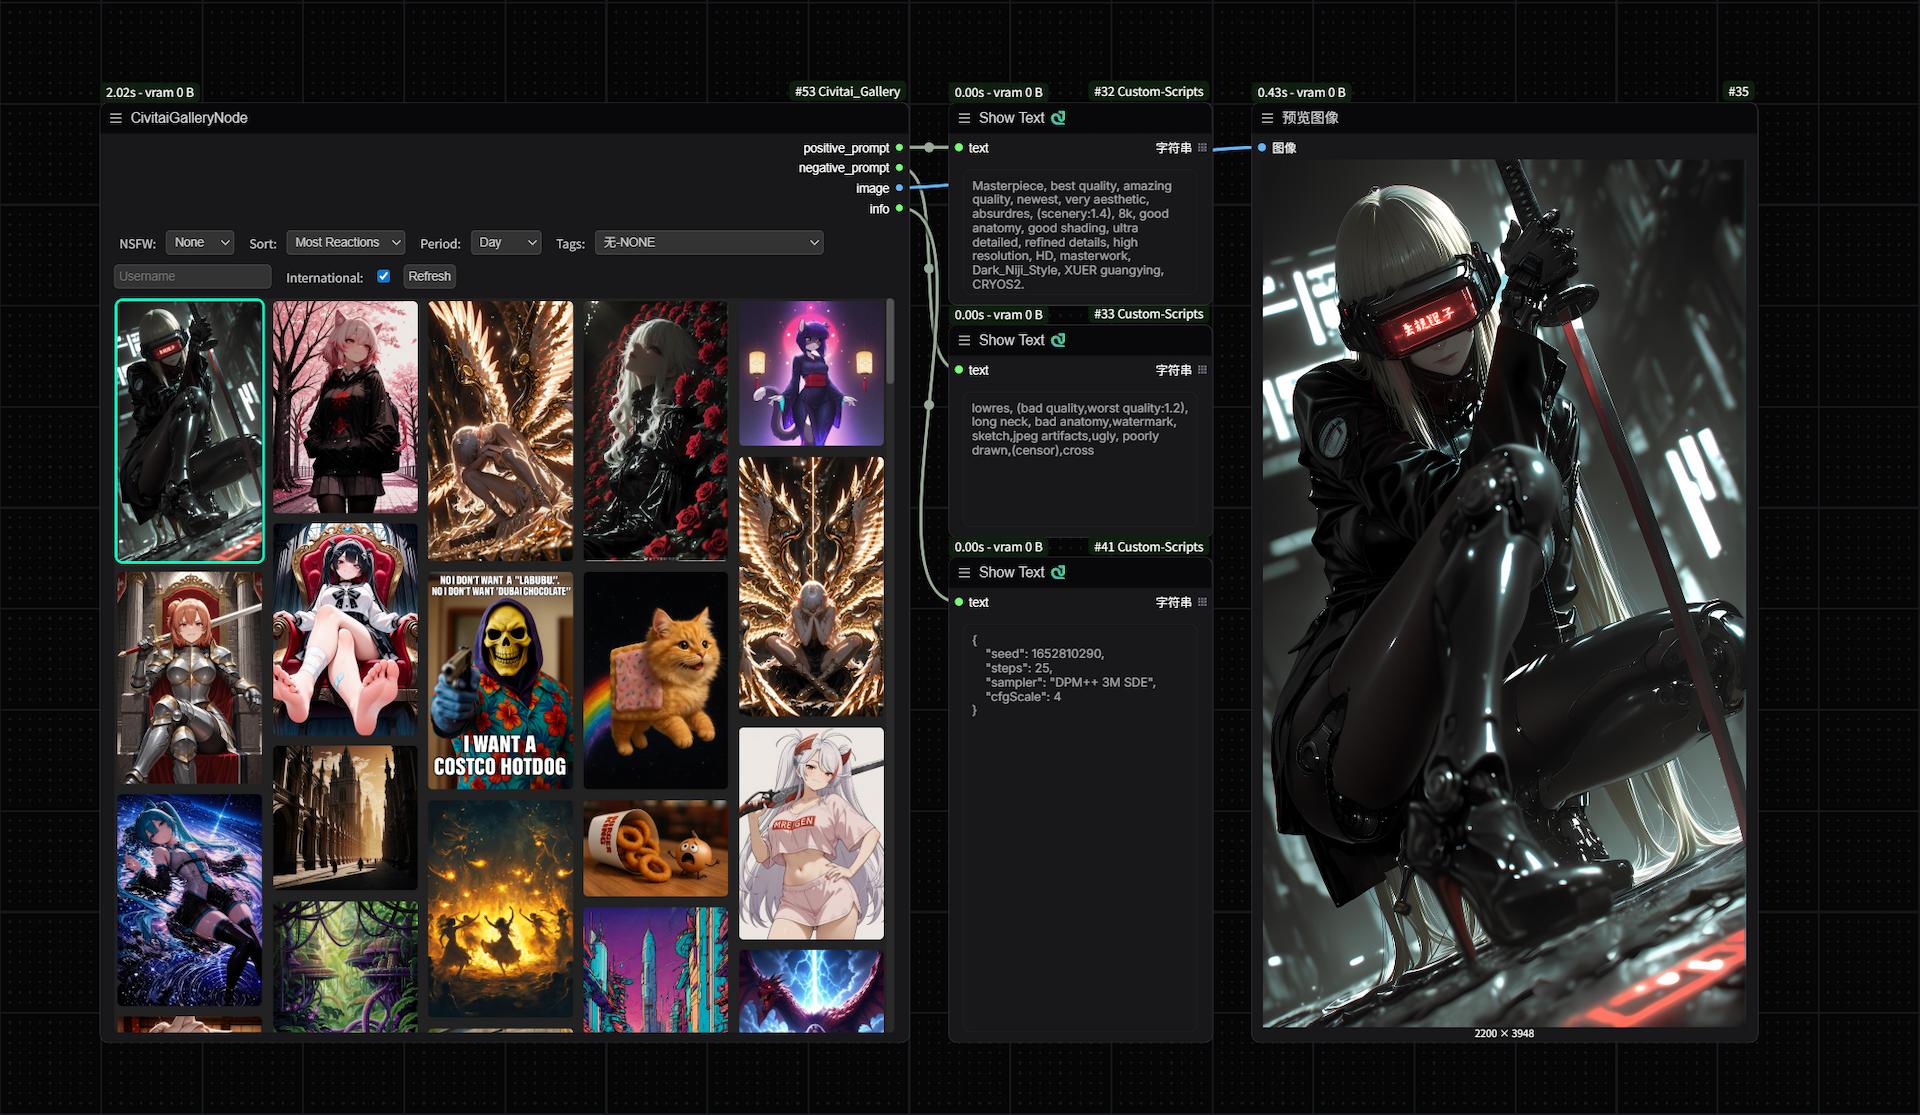
Task: Click the gallery's vertical scrollbar thumb
Action: (x=889, y=342)
